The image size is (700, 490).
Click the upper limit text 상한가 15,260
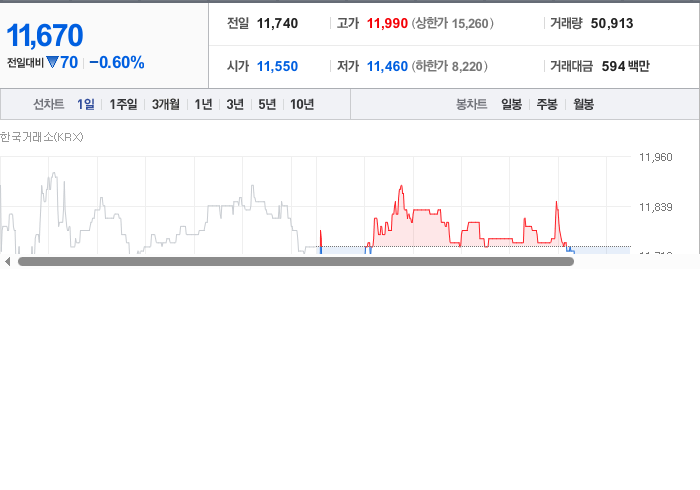tap(453, 23)
